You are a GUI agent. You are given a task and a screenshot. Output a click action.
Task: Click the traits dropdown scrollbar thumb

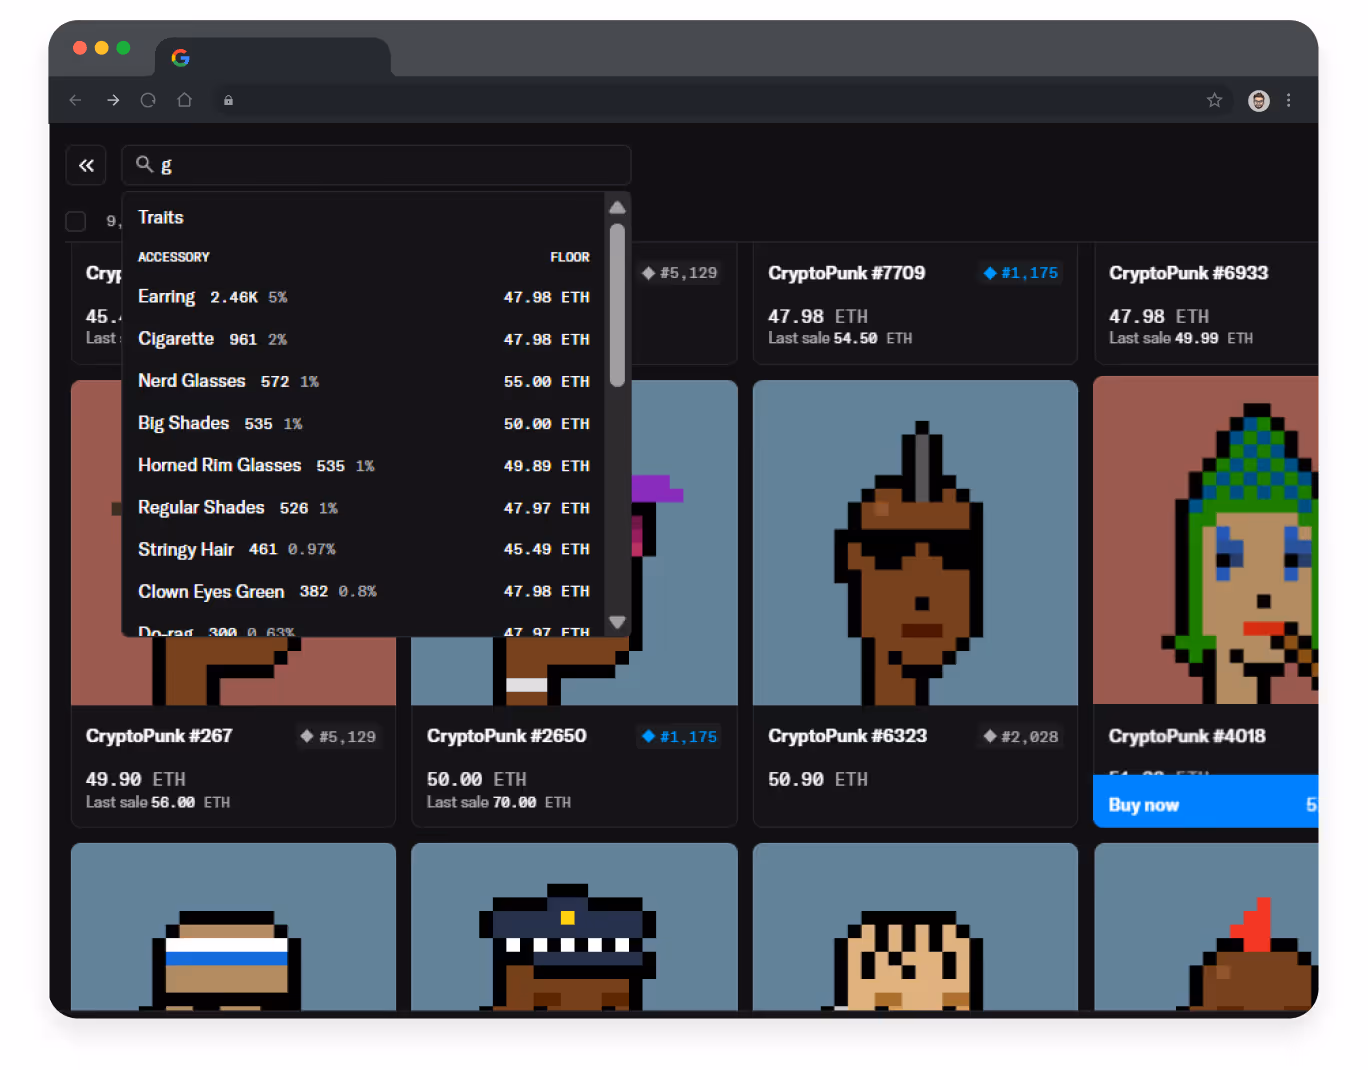(x=617, y=305)
